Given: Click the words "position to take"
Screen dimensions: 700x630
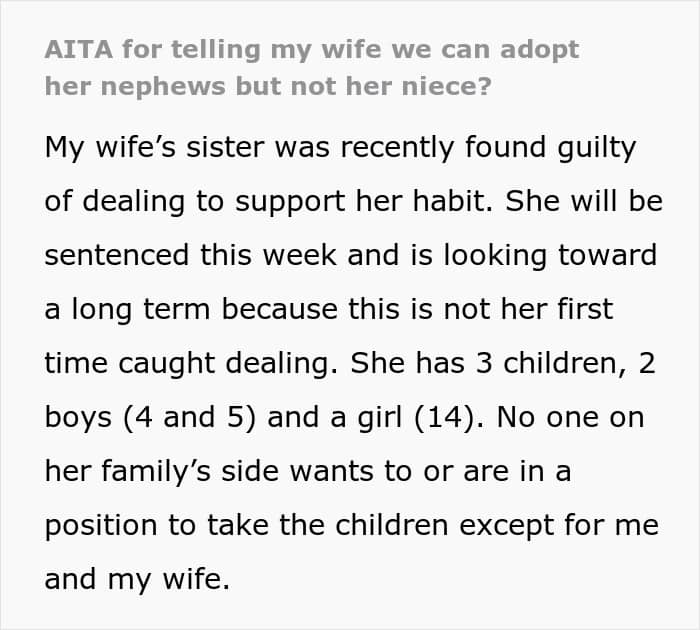Looking at the screenshot, I should coord(158,525).
